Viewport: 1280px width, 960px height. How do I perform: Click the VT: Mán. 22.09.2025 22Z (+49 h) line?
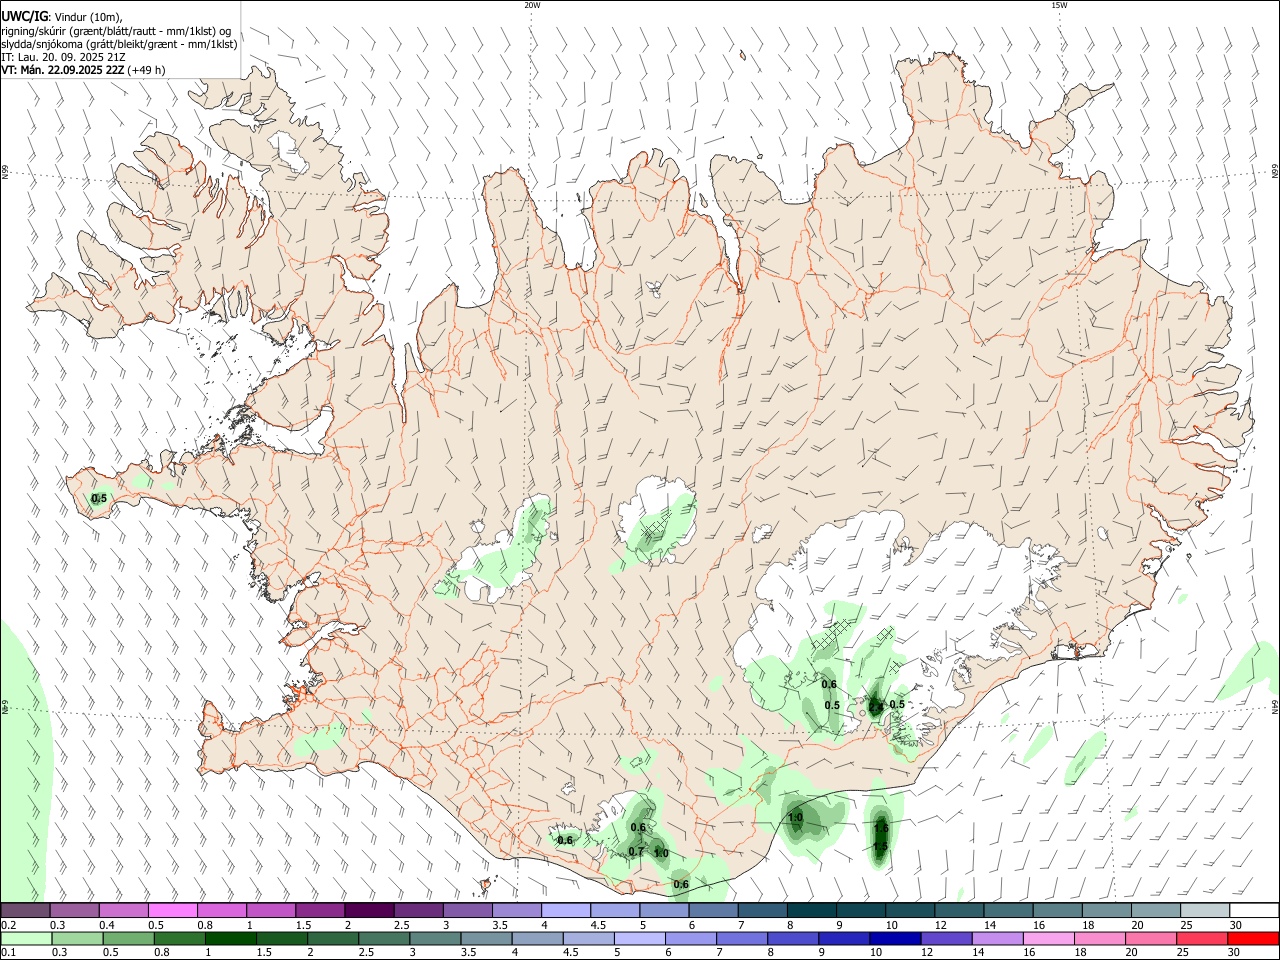pyautogui.click(x=83, y=70)
